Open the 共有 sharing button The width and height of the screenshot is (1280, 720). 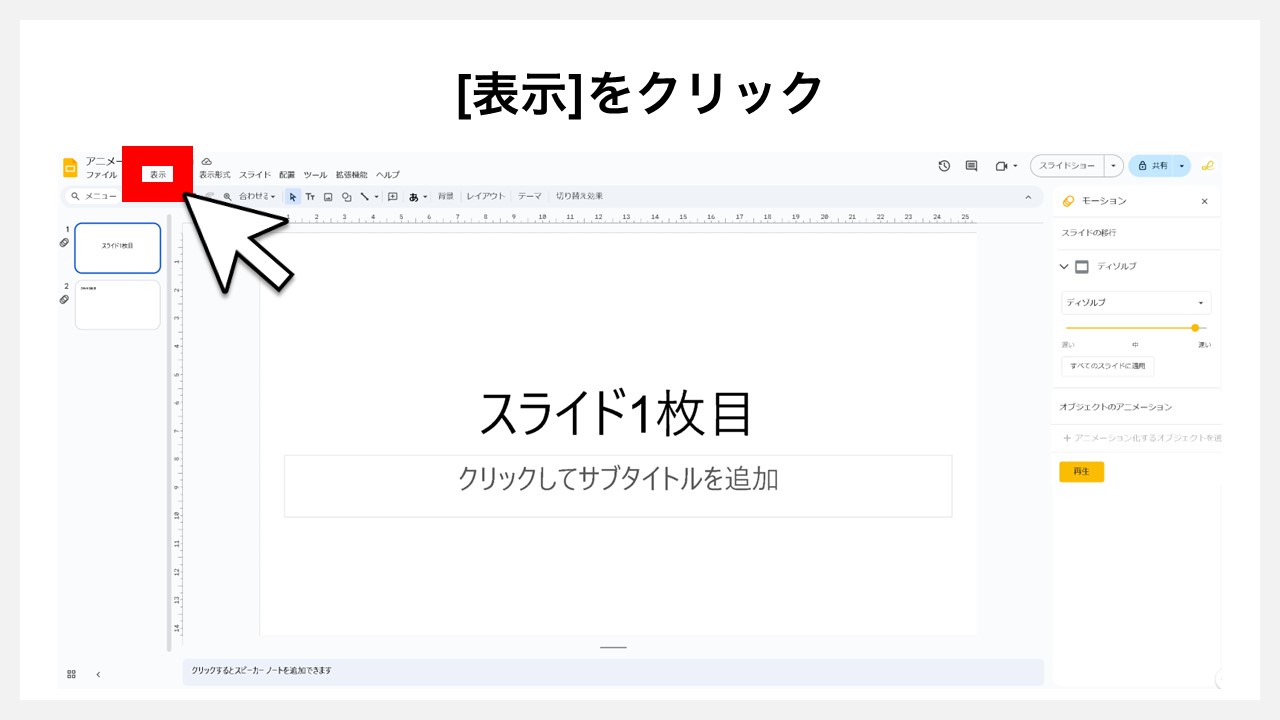1157,165
